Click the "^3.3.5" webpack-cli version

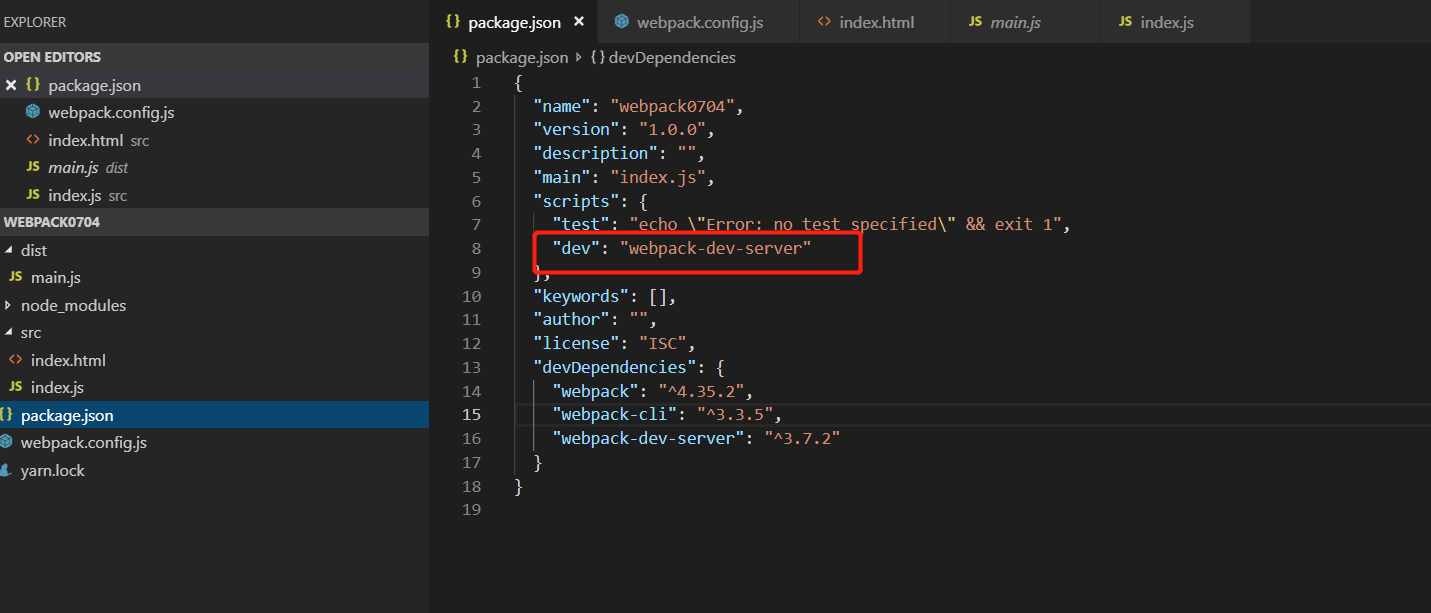point(733,414)
